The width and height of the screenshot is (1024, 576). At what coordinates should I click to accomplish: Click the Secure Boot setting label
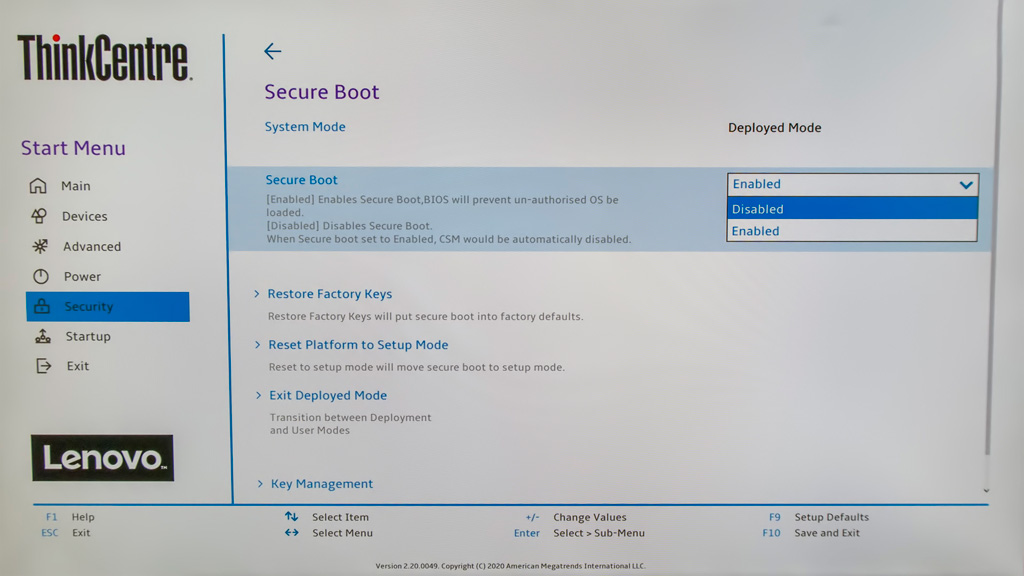(301, 180)
